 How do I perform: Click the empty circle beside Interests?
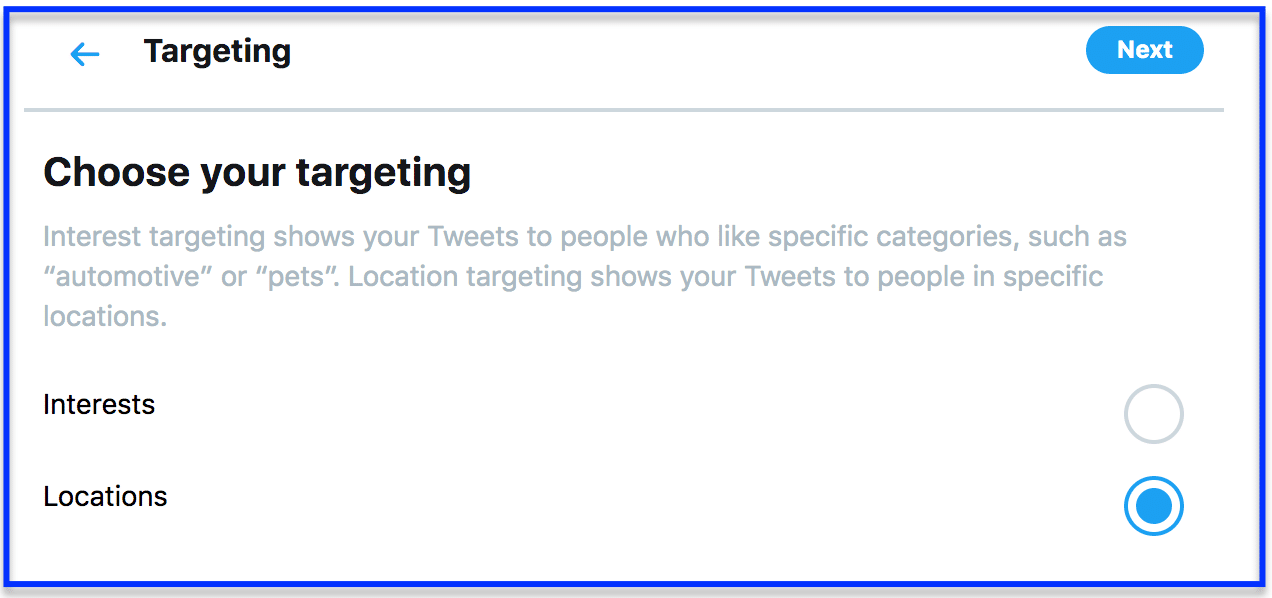(1153, 413)
